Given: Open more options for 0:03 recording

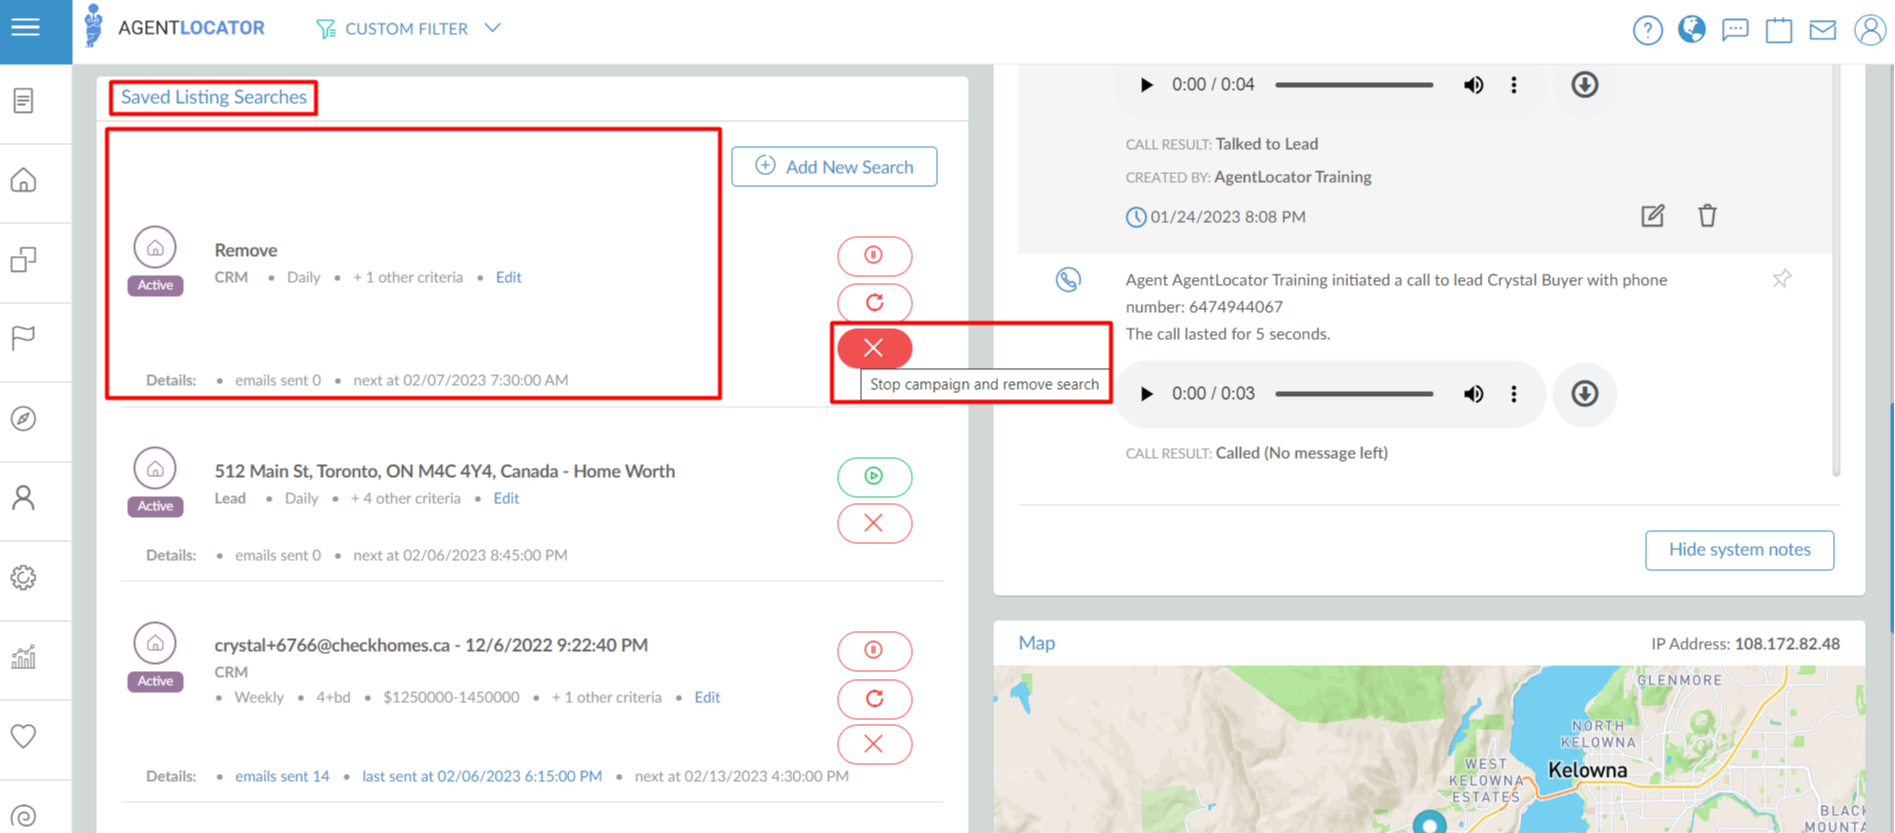Looking at the screenshot, I should pyautogui.click(x=1514, y=394).
